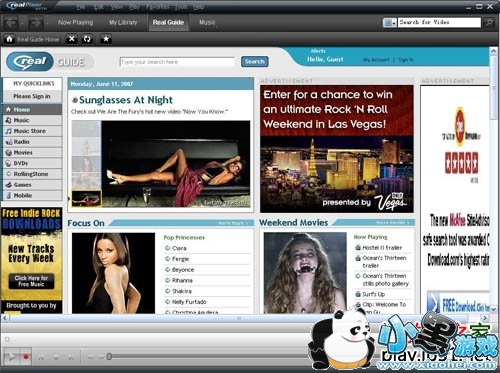Open the Surf's Up link
This screenshot has width=500, height=373.
pos(374,294)
